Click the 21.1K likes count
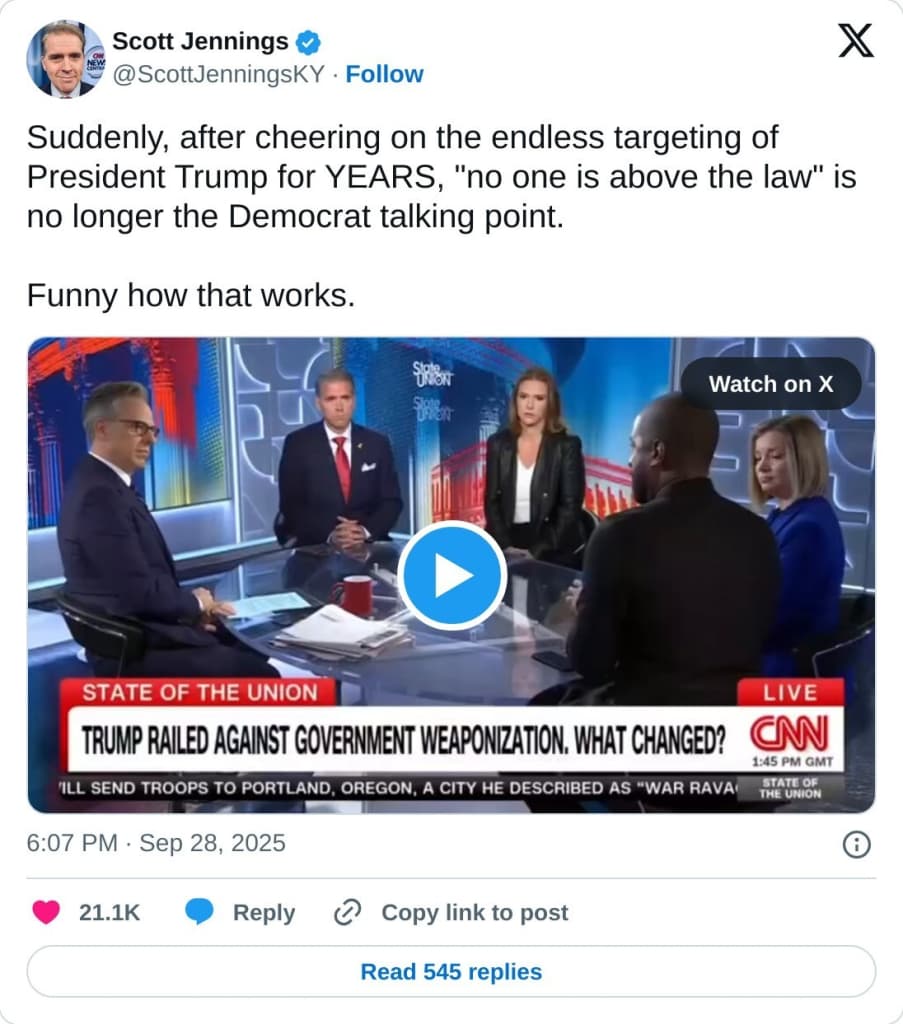903x1024 pixels. (109, 912)
